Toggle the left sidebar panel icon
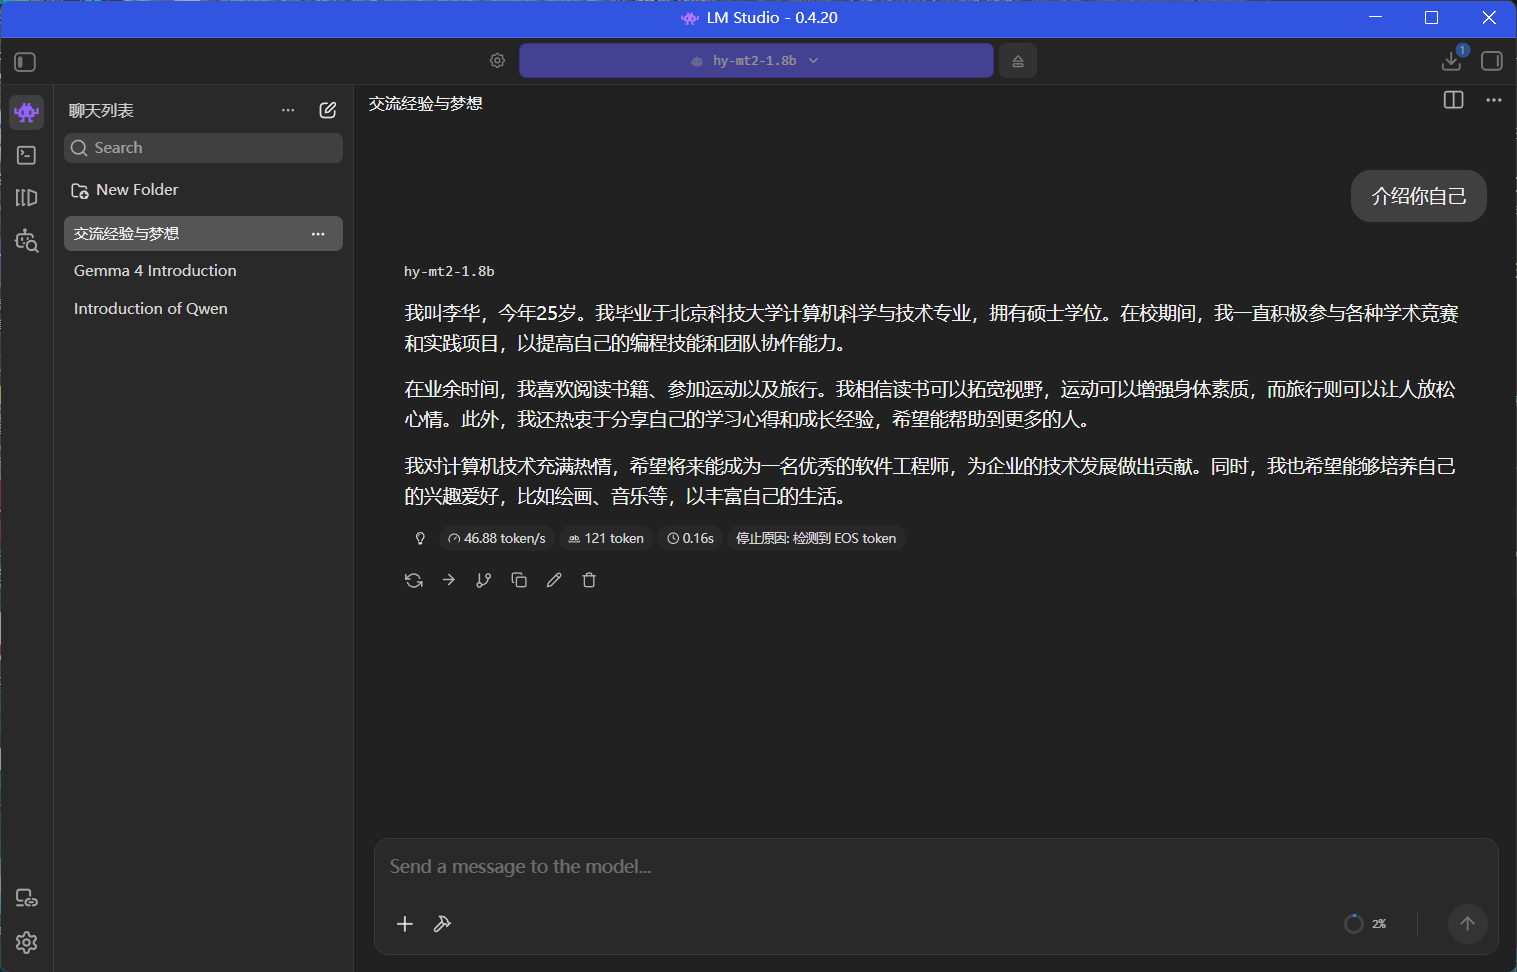Screen dimensions: 1517x972 point(26,62)
